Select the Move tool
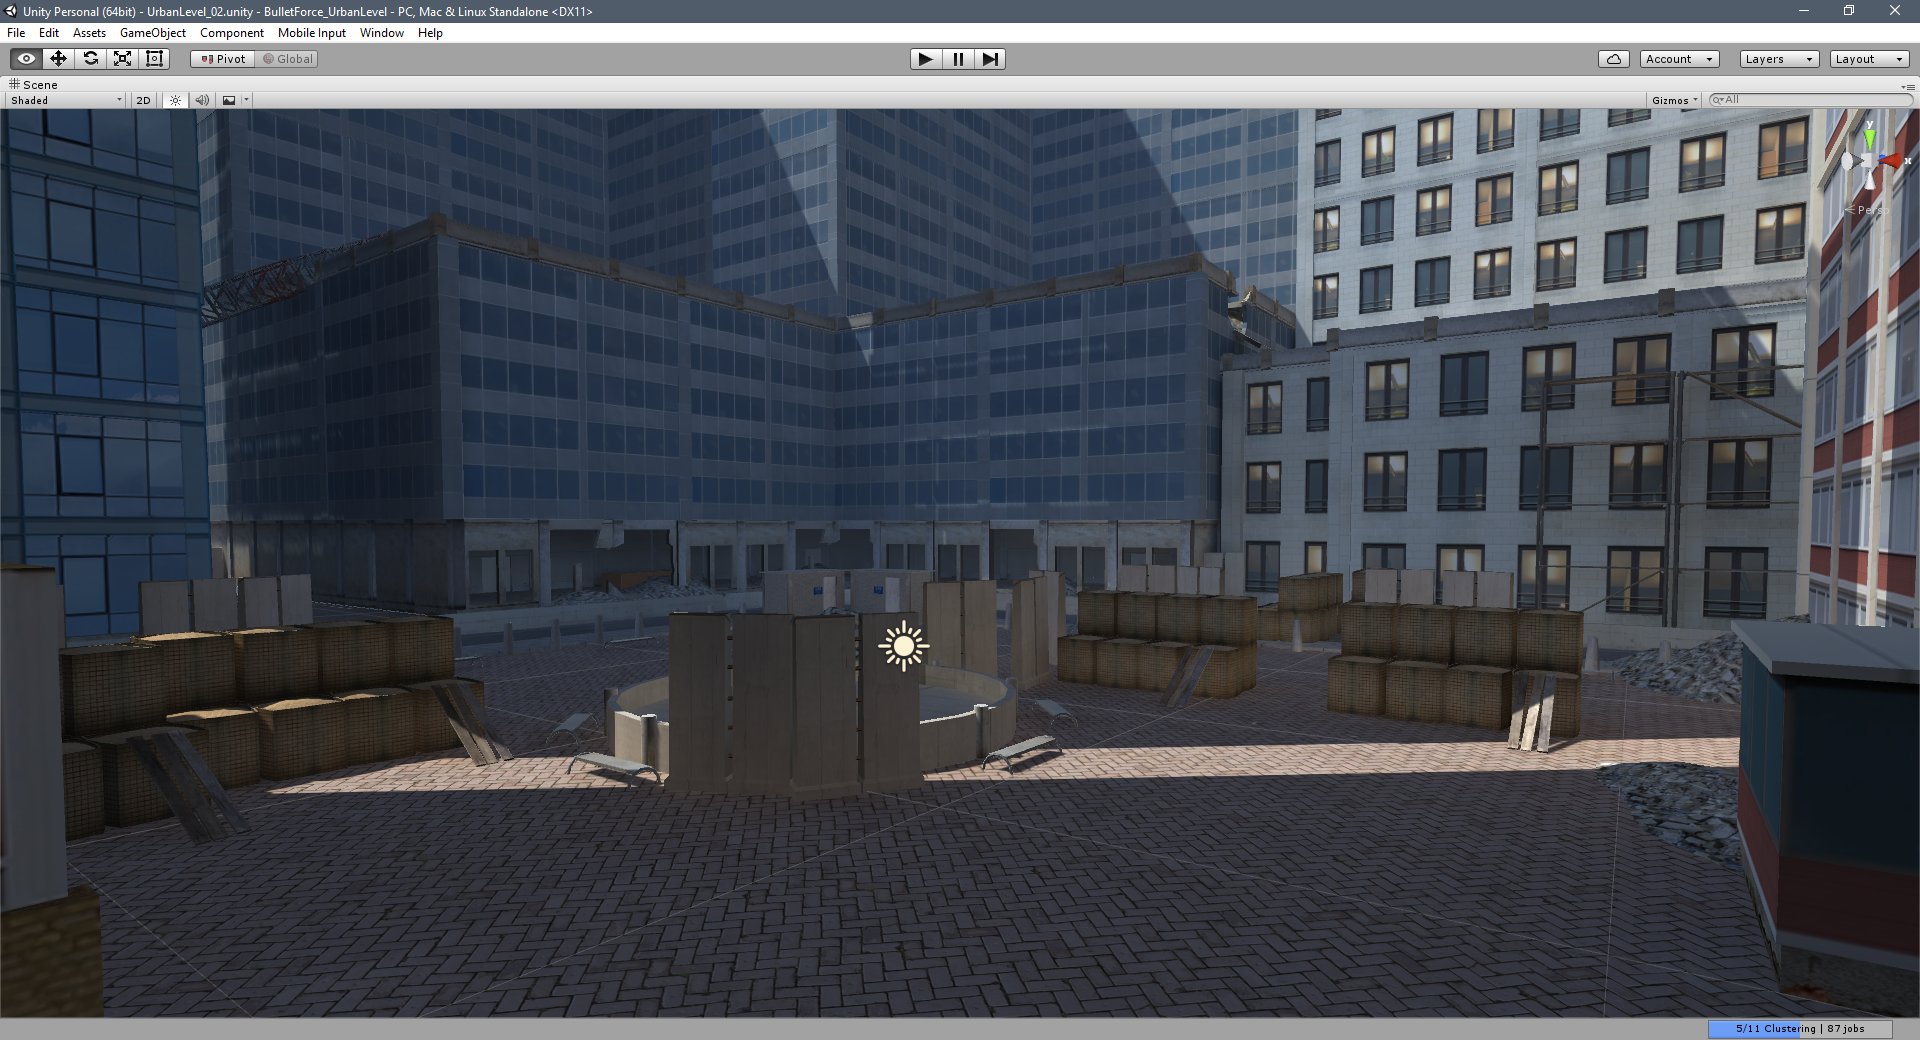This screenshot has height=1040, width=1920. 59,59
